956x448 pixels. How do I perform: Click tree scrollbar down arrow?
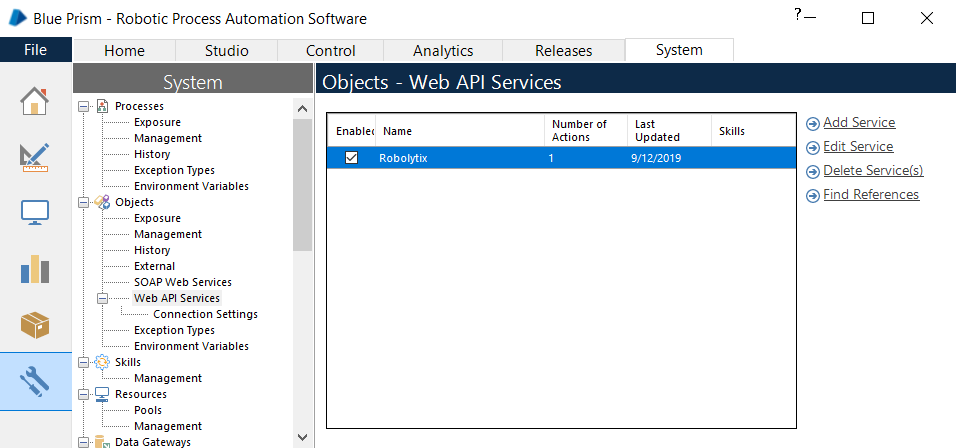click(x=302, y=436)
